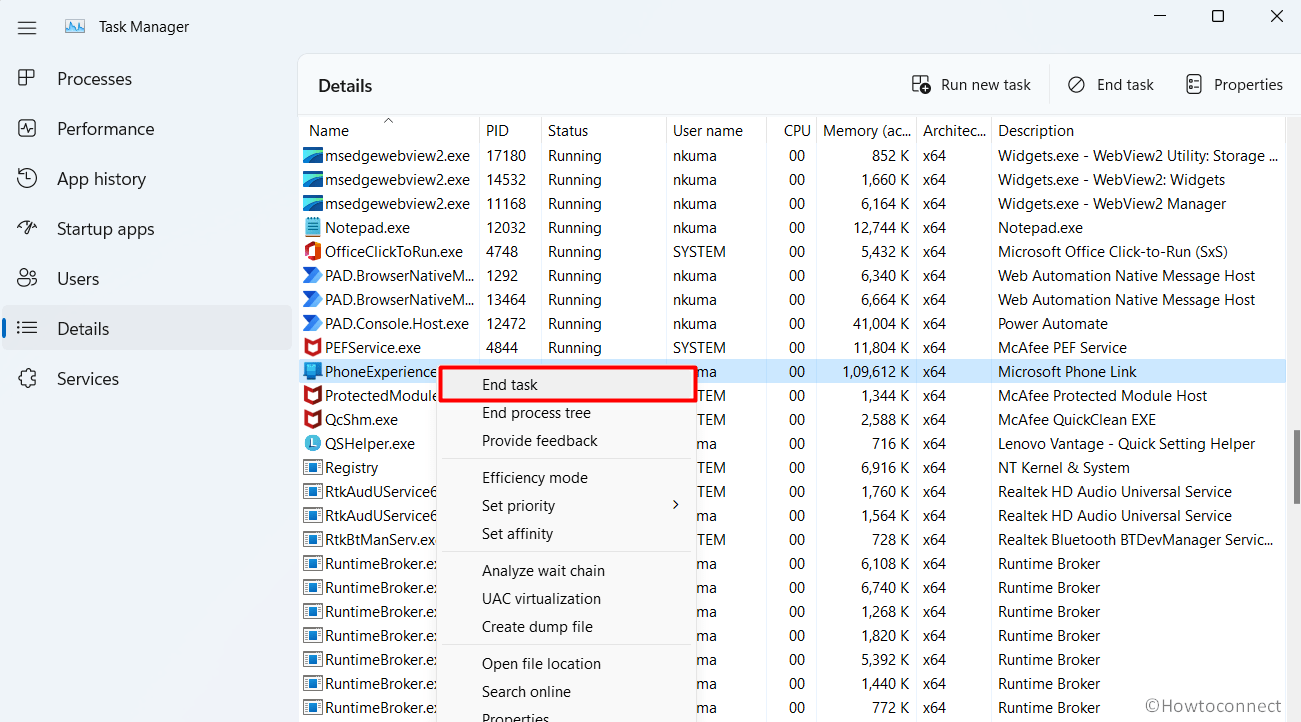This screenshot has height=722, width=1301.
Task: Click the End task toolbar button label
Action: (1125, 85)
